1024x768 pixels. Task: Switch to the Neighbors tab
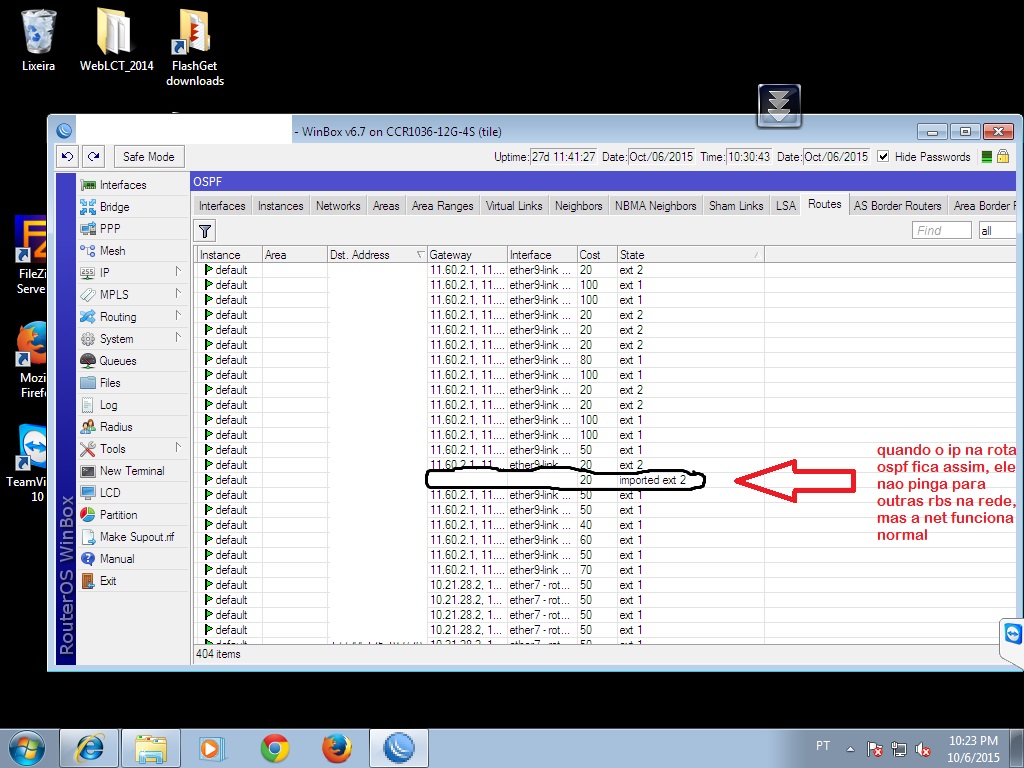pos(579,206)
